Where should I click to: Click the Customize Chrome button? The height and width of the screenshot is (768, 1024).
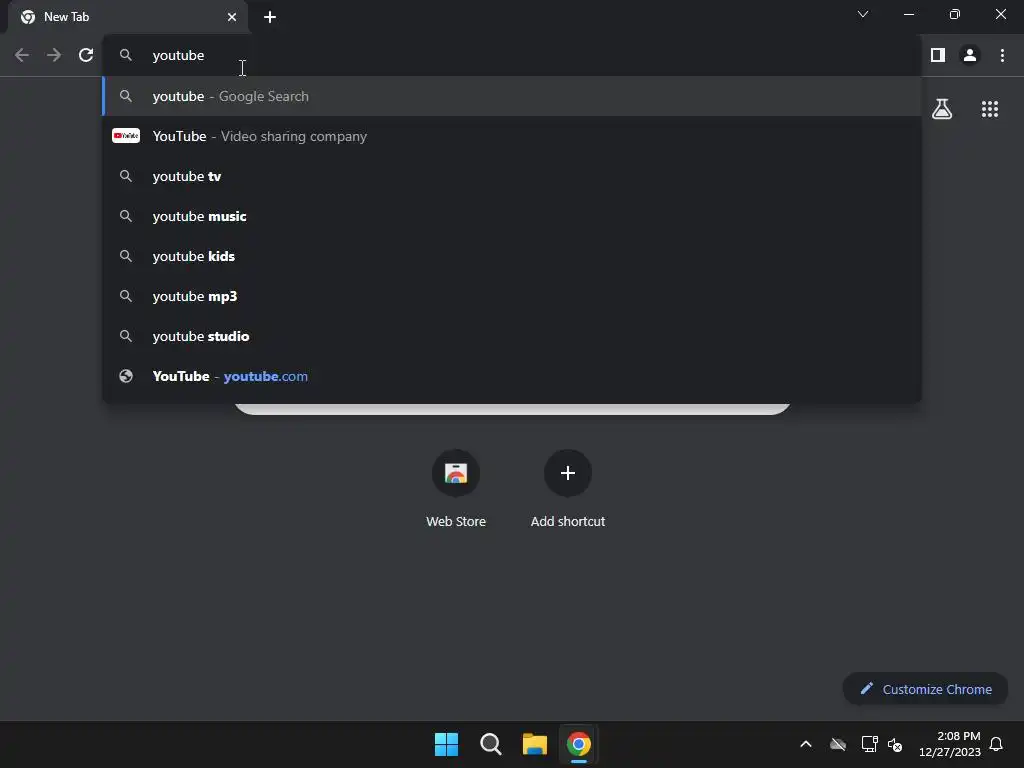coord(925,689)
